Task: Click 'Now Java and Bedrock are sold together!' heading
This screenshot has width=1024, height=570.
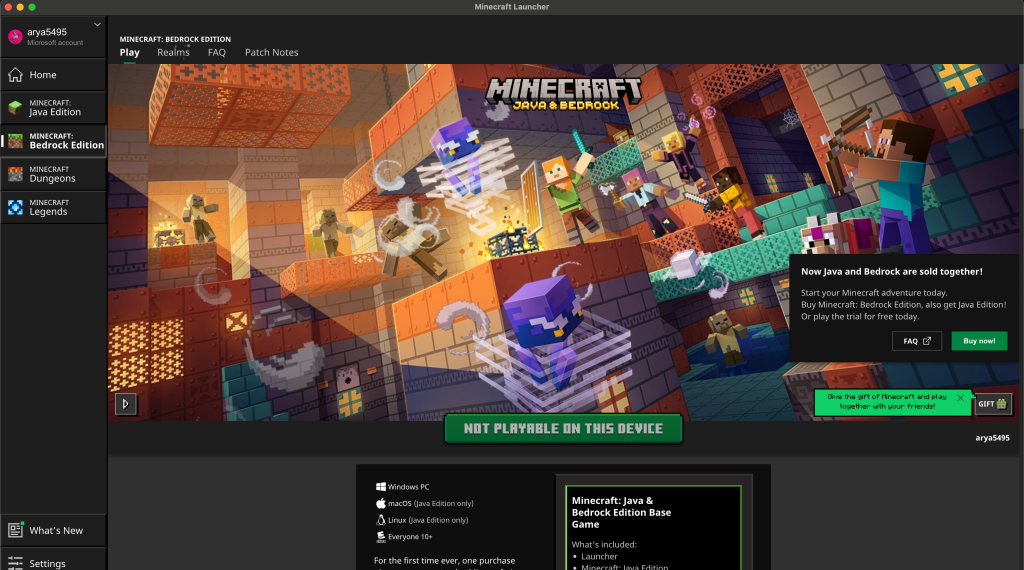Action: click(891, 272)
